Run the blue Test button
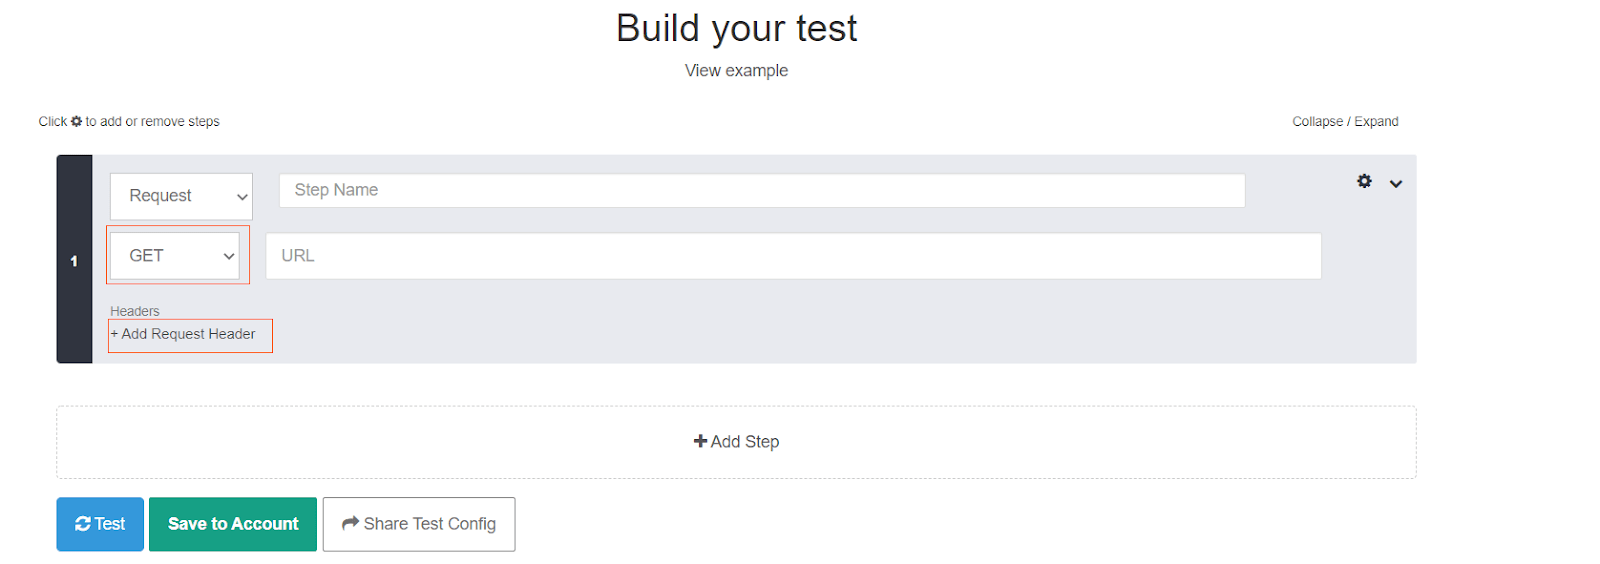This screenshot has height=564, width=1600. 100,524
